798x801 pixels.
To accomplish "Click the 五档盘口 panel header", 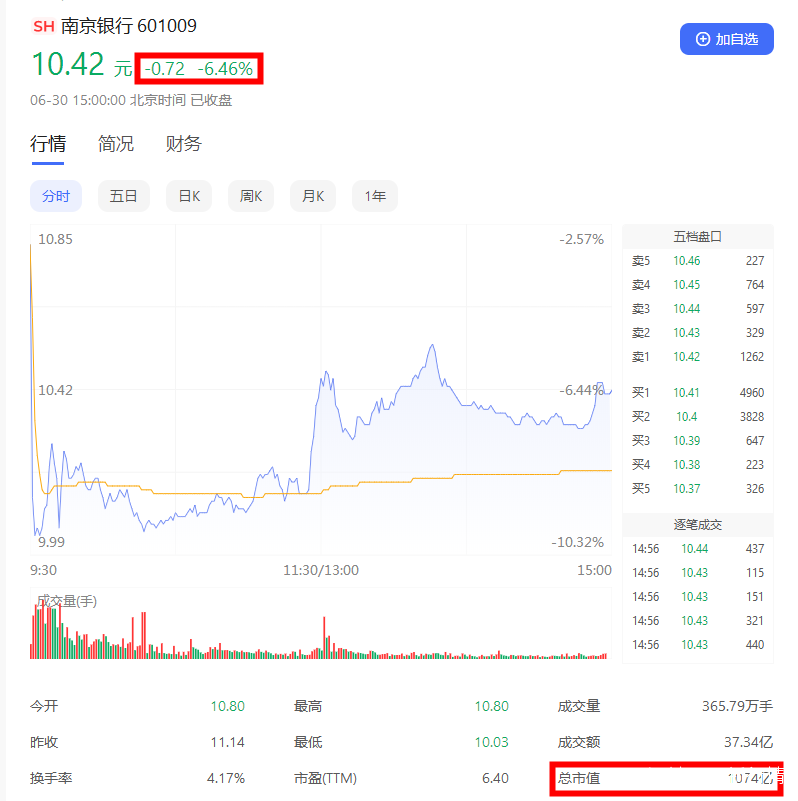I will pos(697,237).
